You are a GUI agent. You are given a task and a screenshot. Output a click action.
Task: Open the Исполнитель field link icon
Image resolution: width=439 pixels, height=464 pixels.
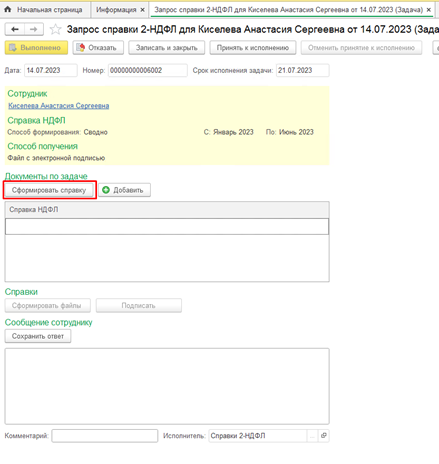324,435
